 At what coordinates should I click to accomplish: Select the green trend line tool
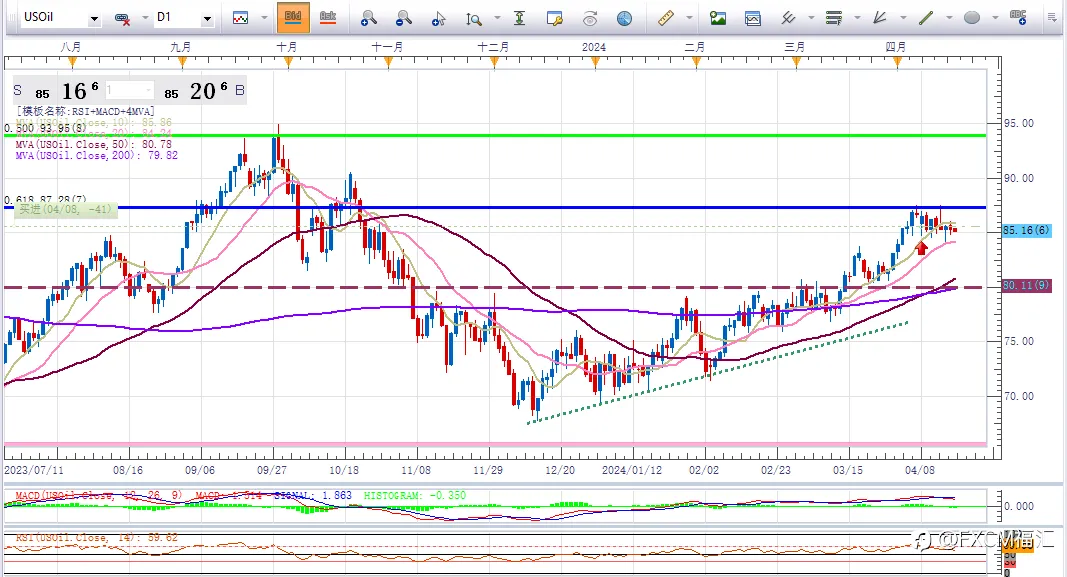(926, 18)
